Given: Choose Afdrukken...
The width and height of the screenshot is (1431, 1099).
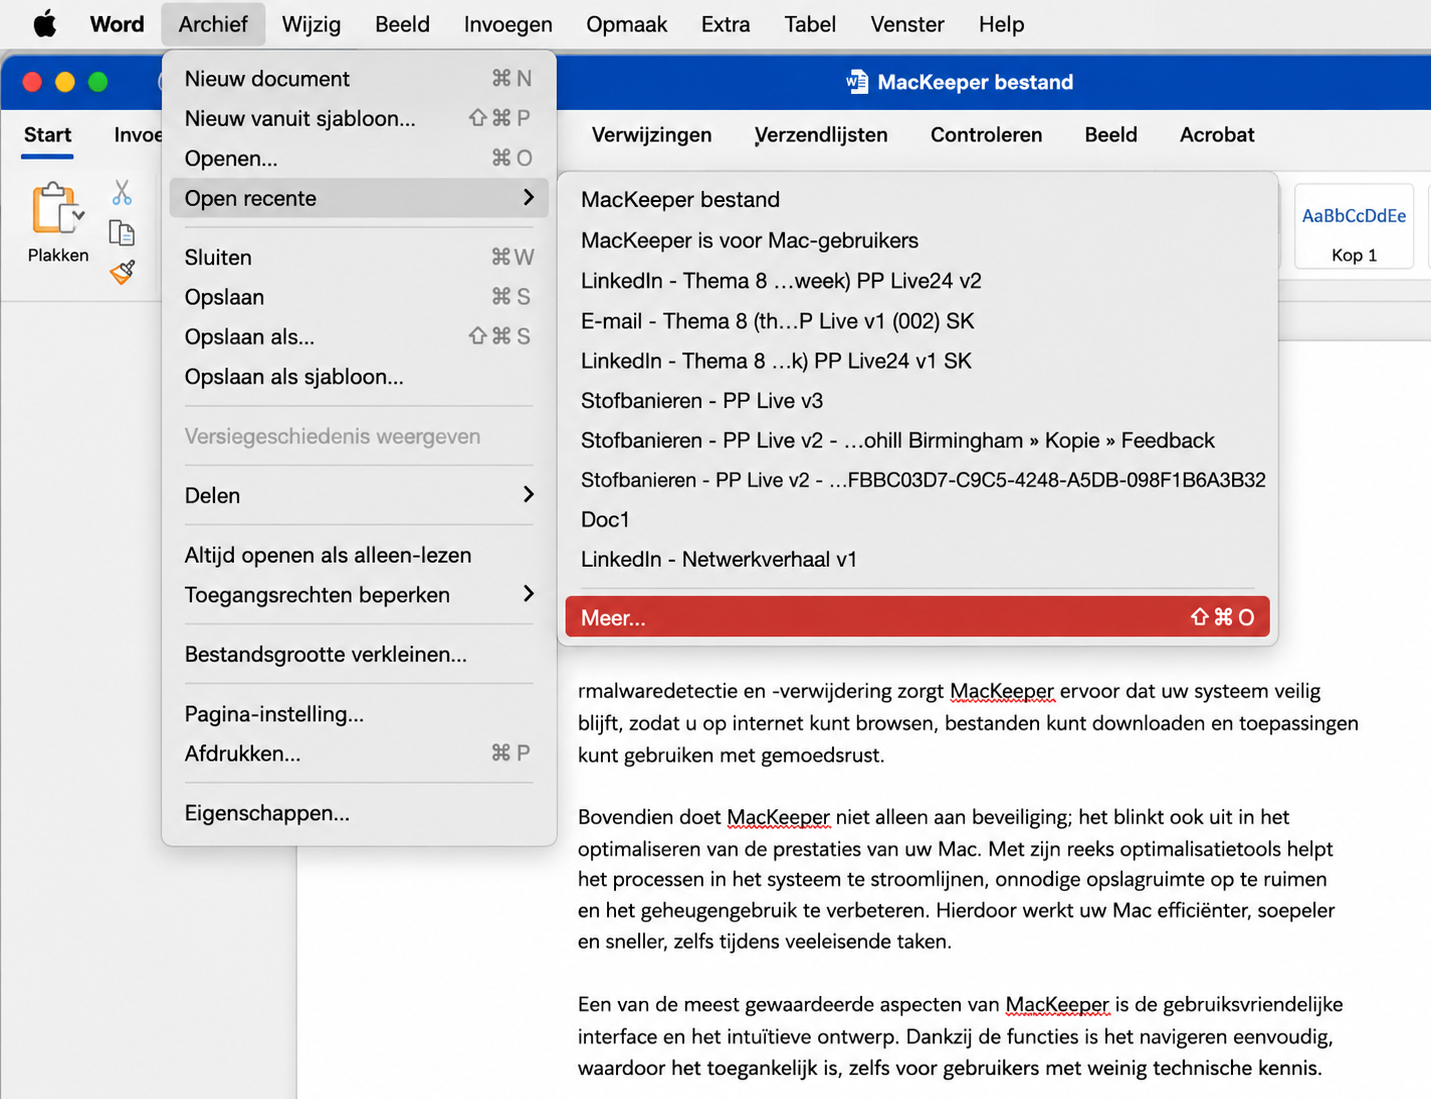Looking at the screenshot, I should click(x=359, y=754).
